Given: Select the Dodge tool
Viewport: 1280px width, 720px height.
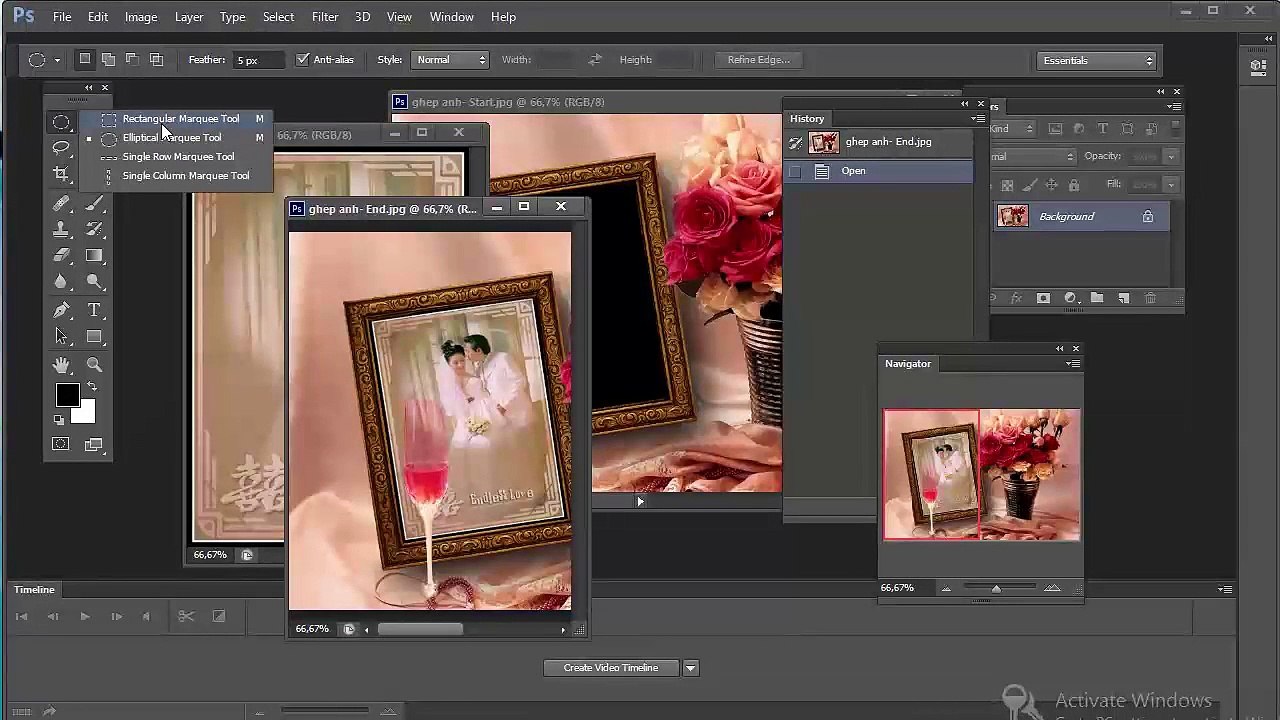Looking at the screenshot, I should [94, 282].
